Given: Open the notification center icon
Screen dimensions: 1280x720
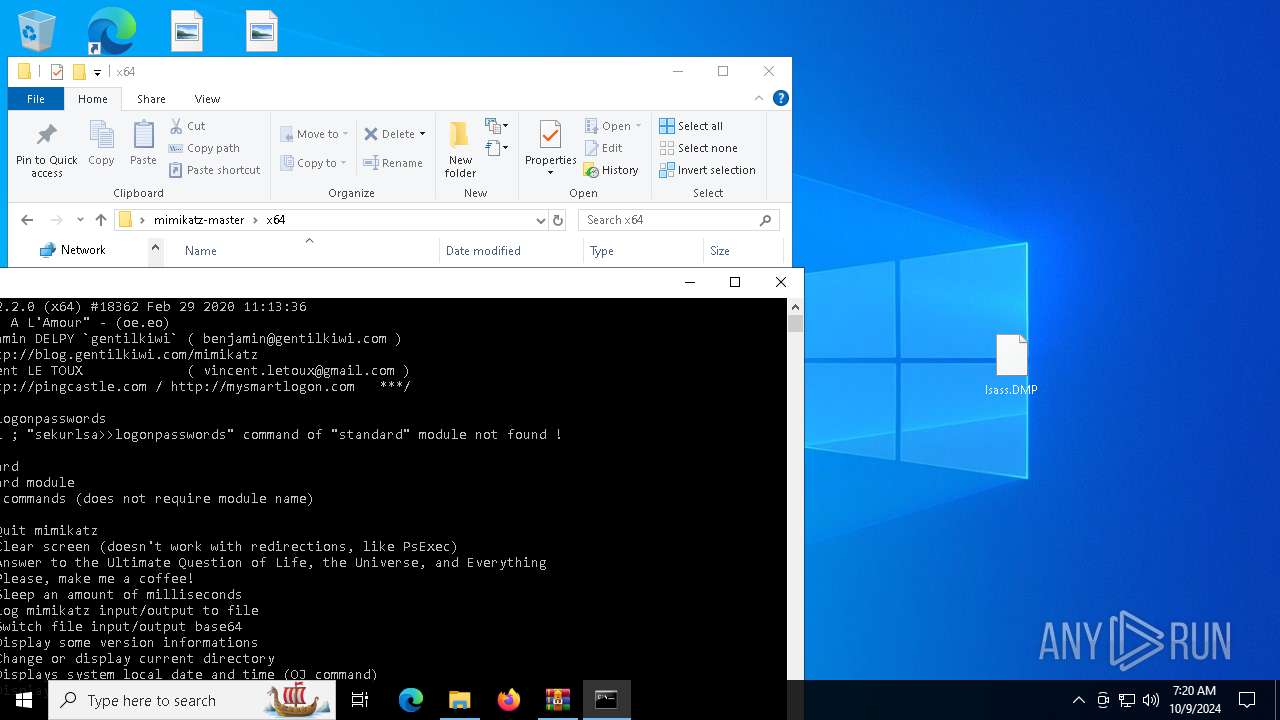Looking at the screenshot, I should [1247, 700].
